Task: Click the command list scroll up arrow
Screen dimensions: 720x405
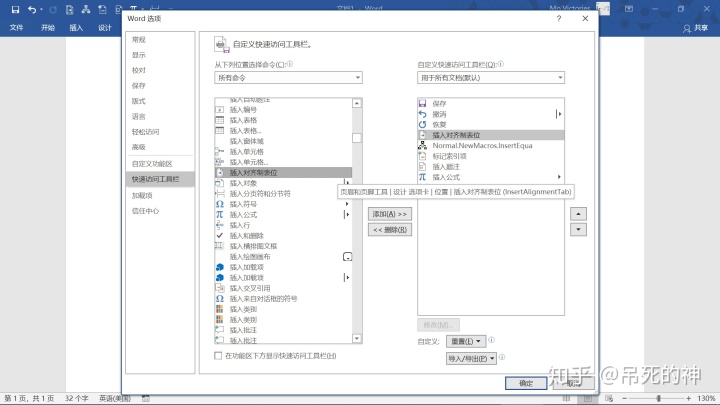Action: (x=357, y=103)
